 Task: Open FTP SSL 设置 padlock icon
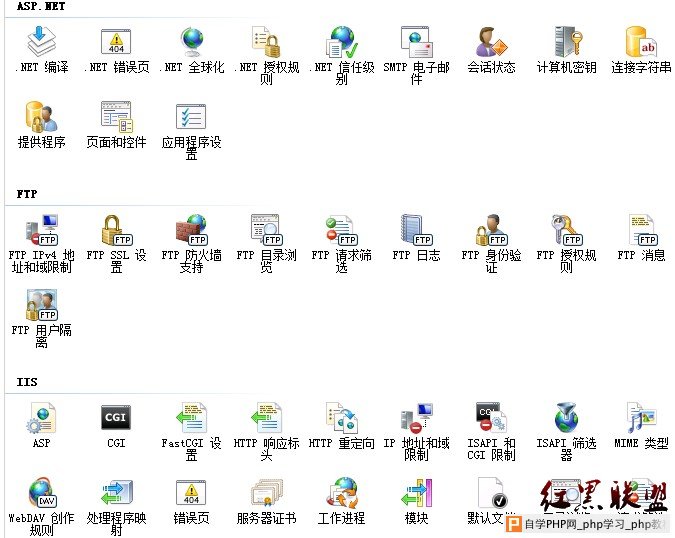click(116, 229)
